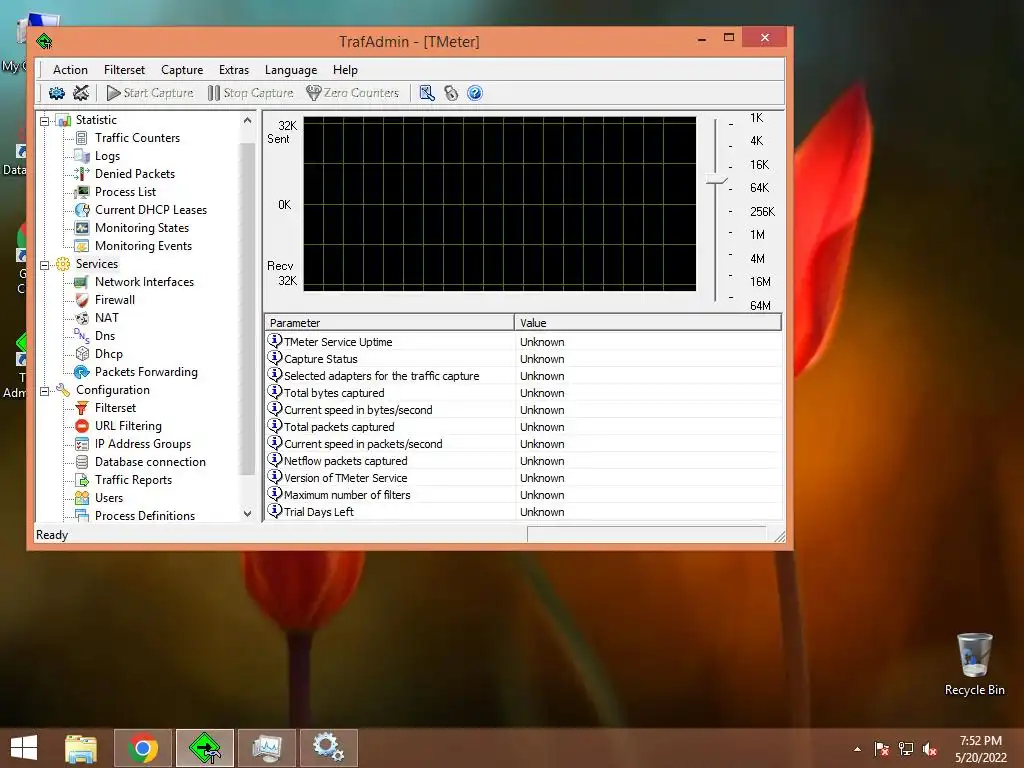Viewport: 1024px width, 768px height.
Task: Select the Netflow packets captured row
Action: (523, 460)
